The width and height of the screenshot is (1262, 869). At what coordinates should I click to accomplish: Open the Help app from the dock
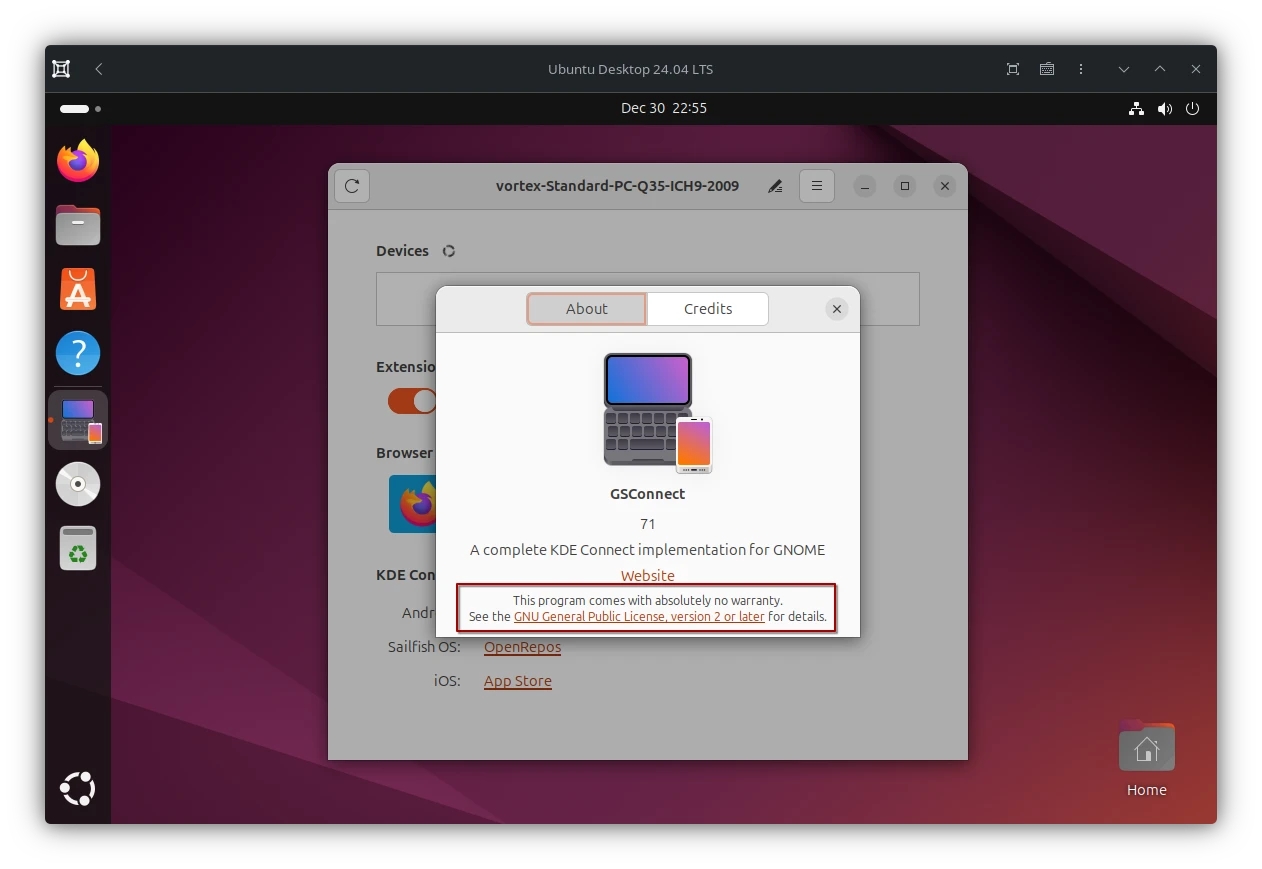tap(77, 353)
